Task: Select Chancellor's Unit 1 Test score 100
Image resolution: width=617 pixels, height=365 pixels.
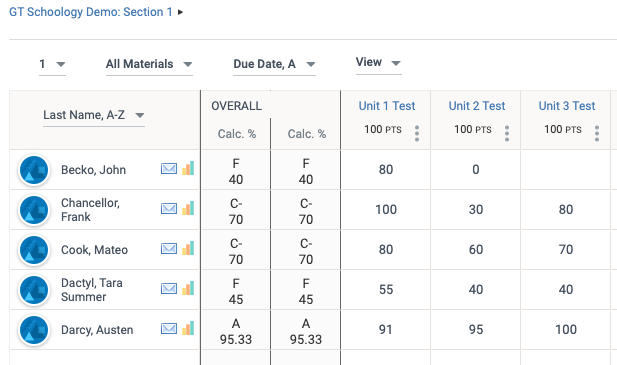Action: coord(386,210)
